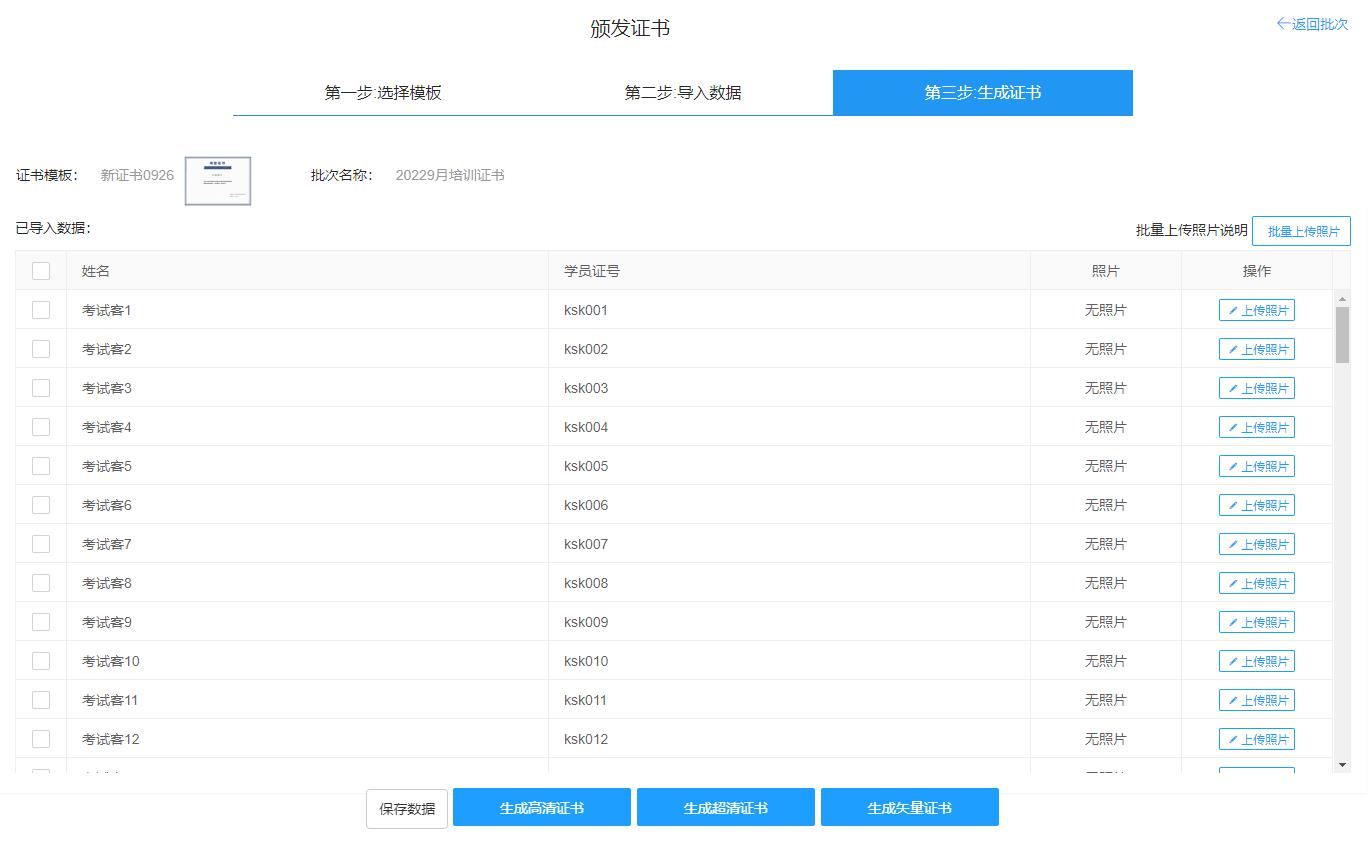Image resolution: width=1370 pixels, height=847 pixels.
Task: Open the 第二步:导入数据 tab
Action: click(683, 92)
